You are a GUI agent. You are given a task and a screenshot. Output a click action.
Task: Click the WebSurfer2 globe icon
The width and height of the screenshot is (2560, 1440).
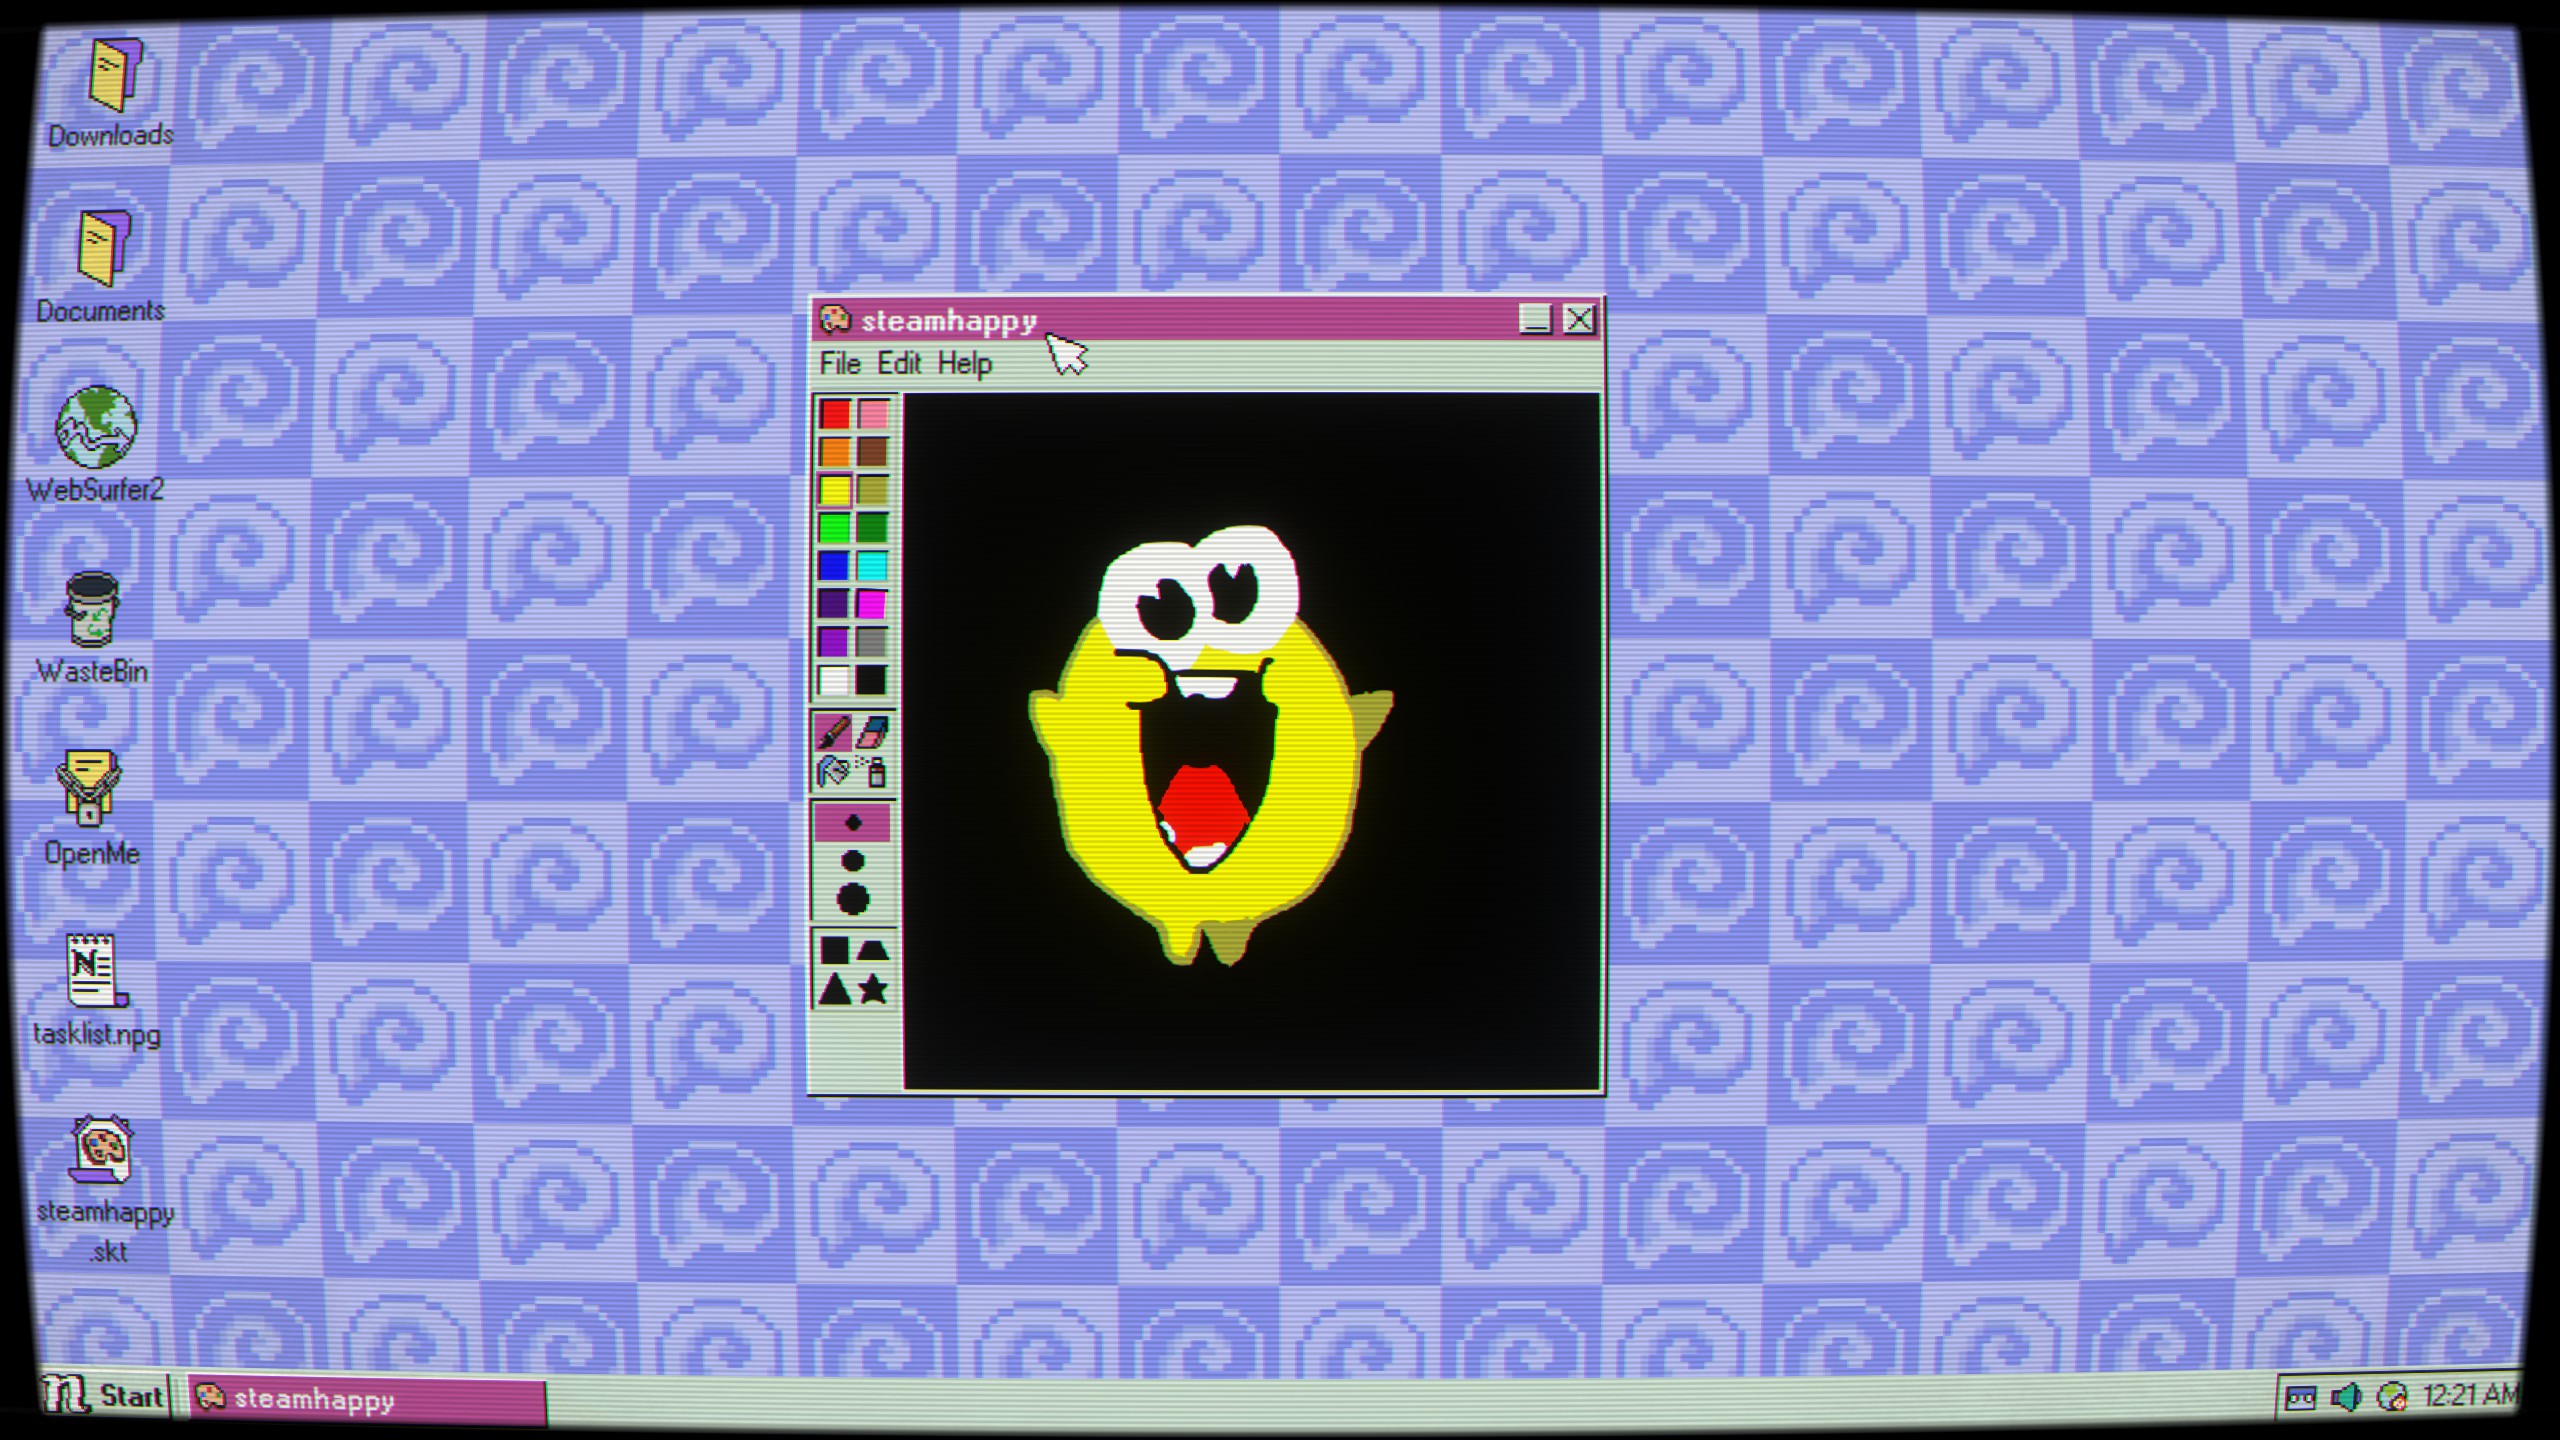[x=96, y=427]
